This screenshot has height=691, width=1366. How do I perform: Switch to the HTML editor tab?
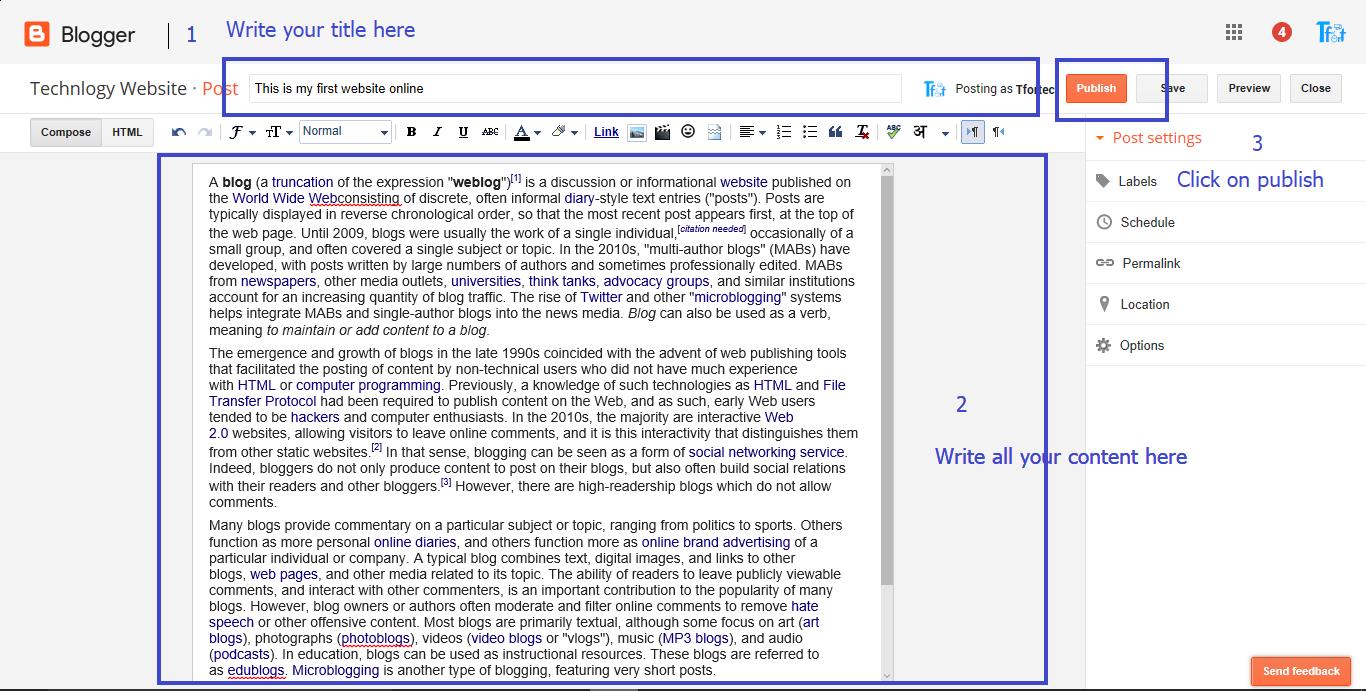(x=127, y=132)
